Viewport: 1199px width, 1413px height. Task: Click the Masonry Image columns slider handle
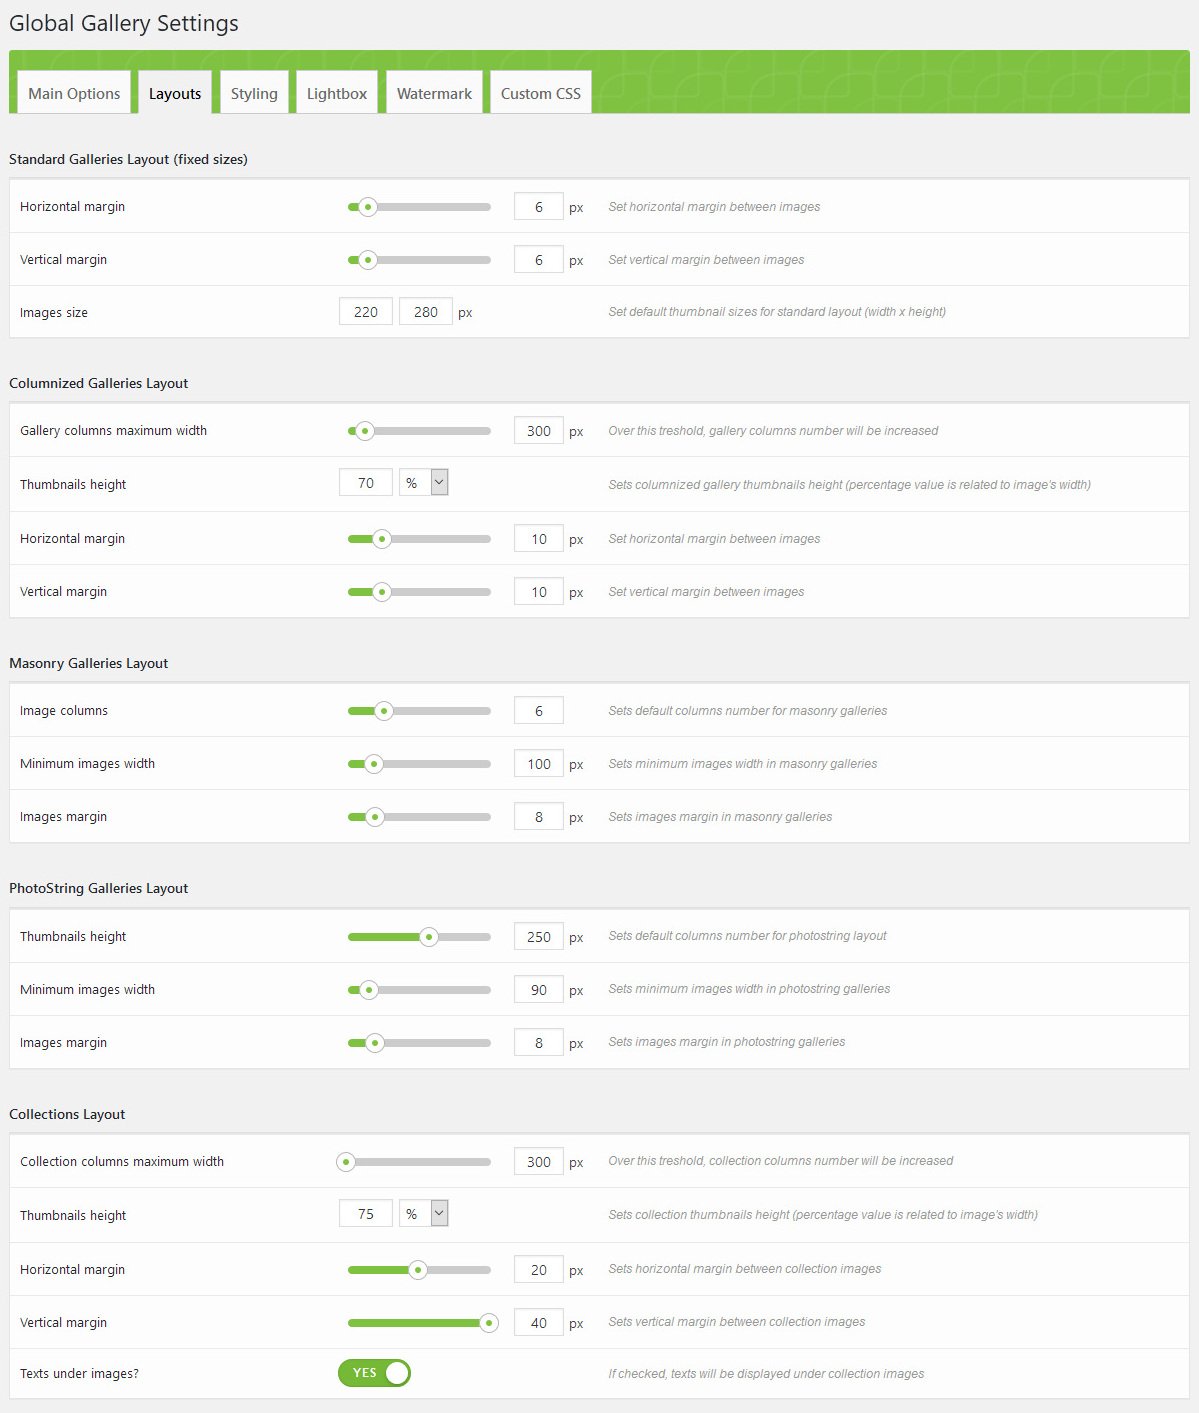click(x=383, y=711)
